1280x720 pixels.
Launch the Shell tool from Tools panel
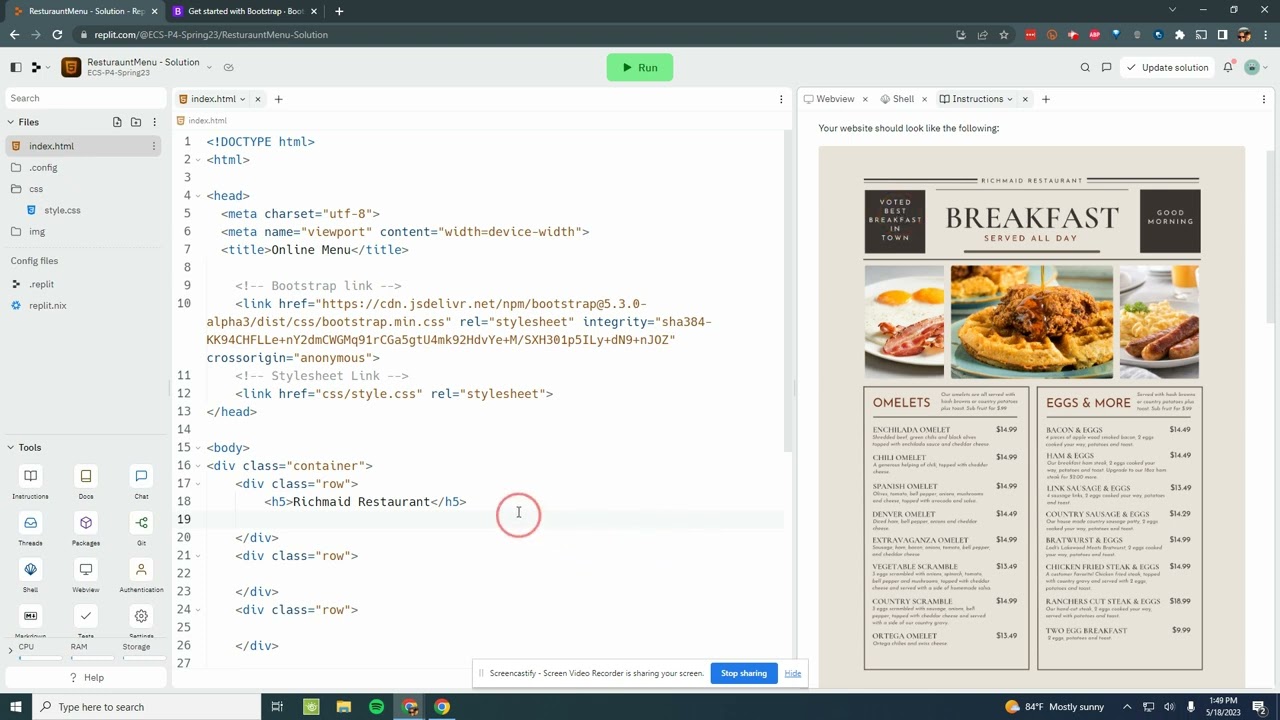click(x=30, y=576)
